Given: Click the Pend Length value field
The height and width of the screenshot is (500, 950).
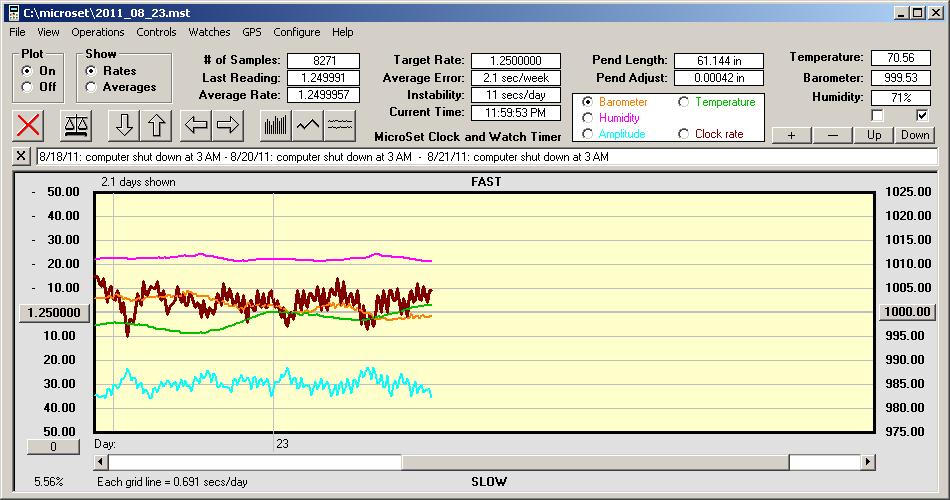Looking at the screenshot, I should pos(719,61).
